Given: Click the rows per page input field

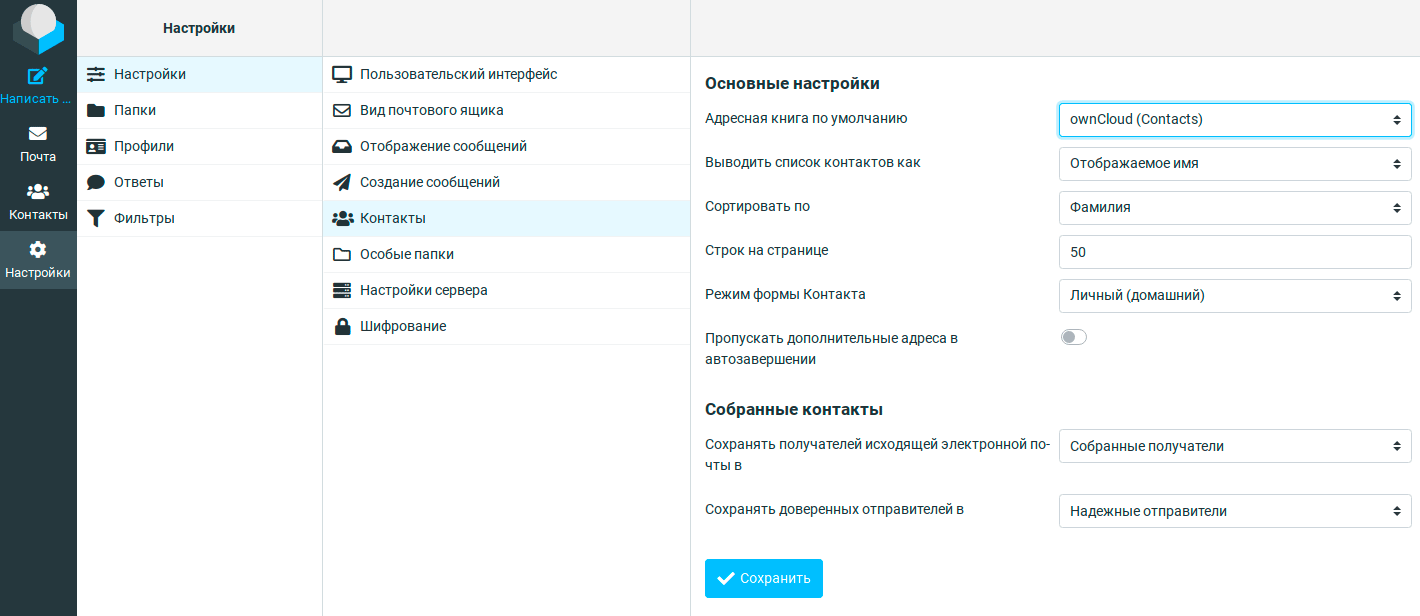Looking at the screenshot, I should tap(1234, 252).
